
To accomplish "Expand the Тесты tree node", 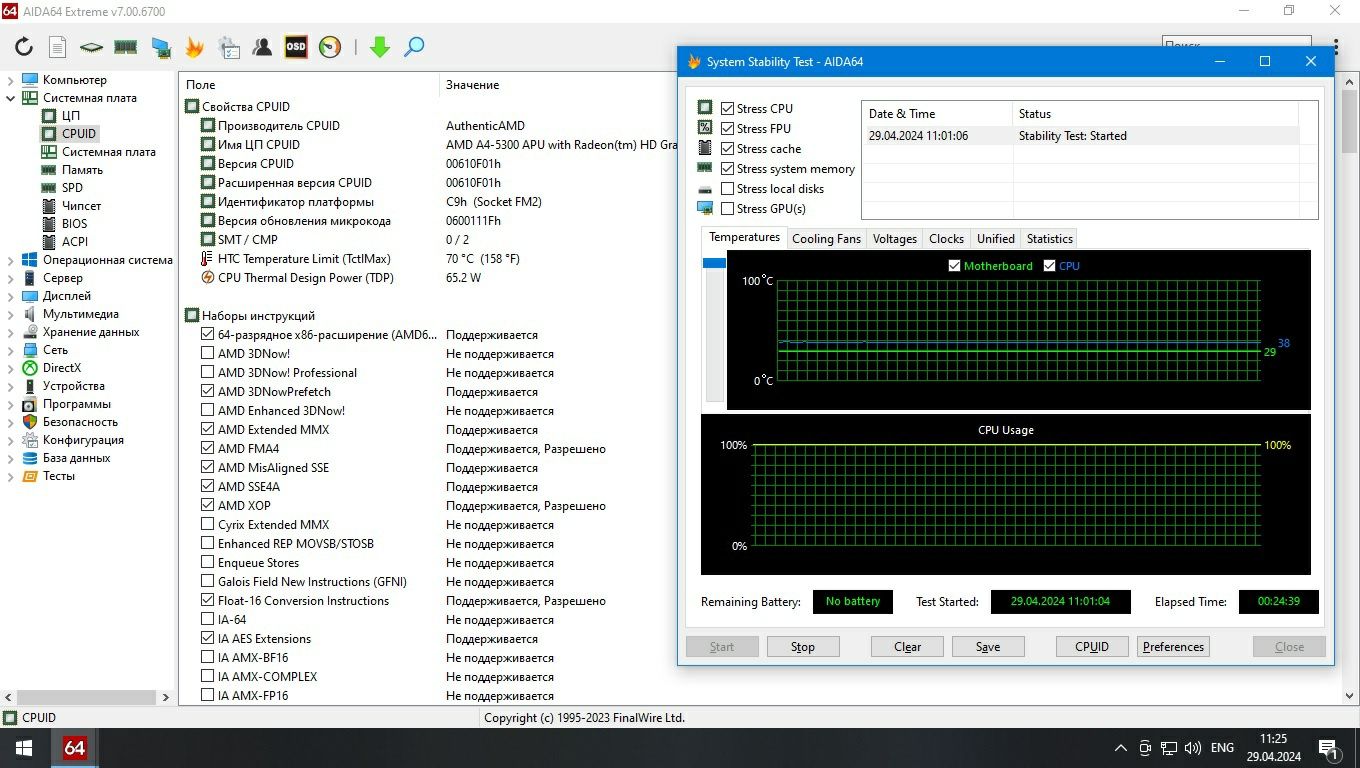I will pos(11,476).
